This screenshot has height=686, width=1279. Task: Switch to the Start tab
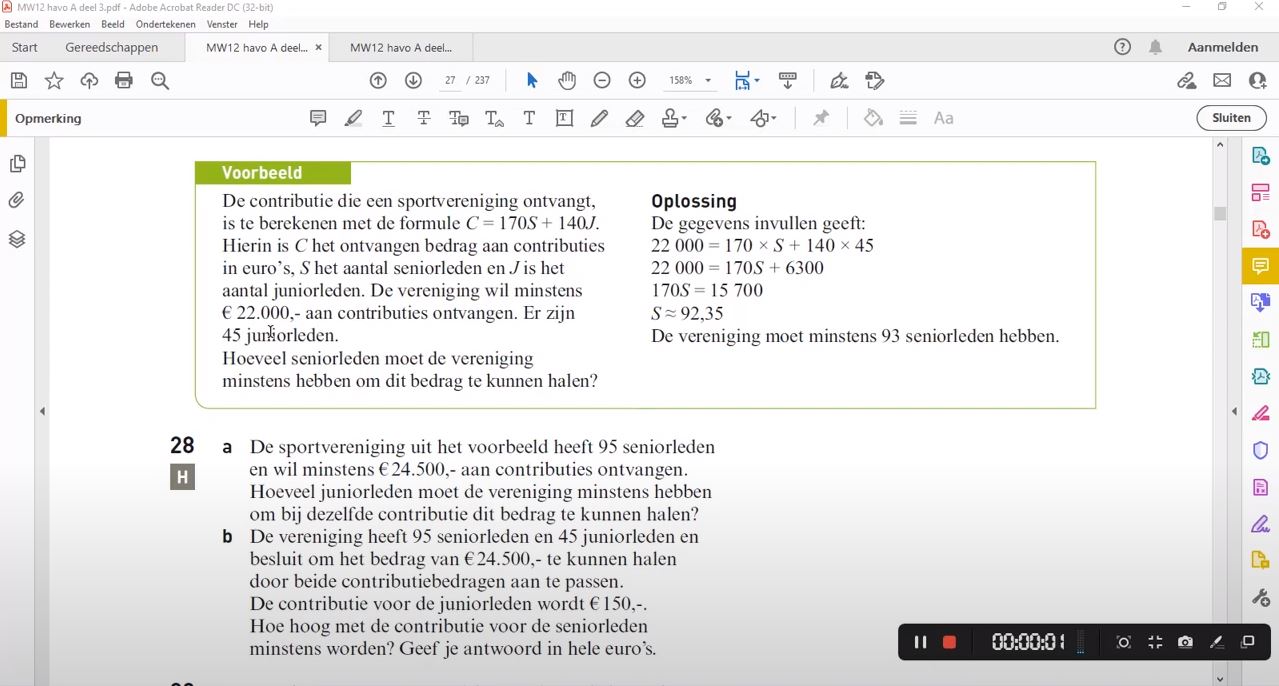(x=25, y=47)
